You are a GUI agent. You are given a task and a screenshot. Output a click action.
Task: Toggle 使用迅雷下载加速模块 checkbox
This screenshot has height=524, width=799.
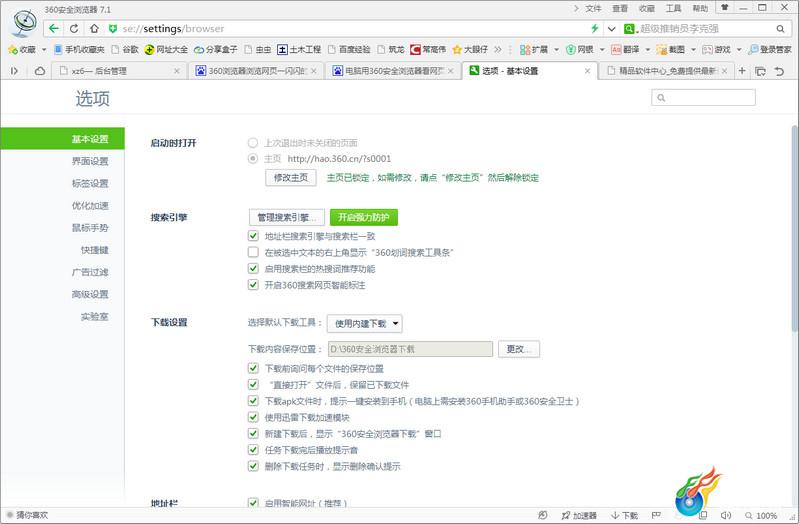(253, 417)
